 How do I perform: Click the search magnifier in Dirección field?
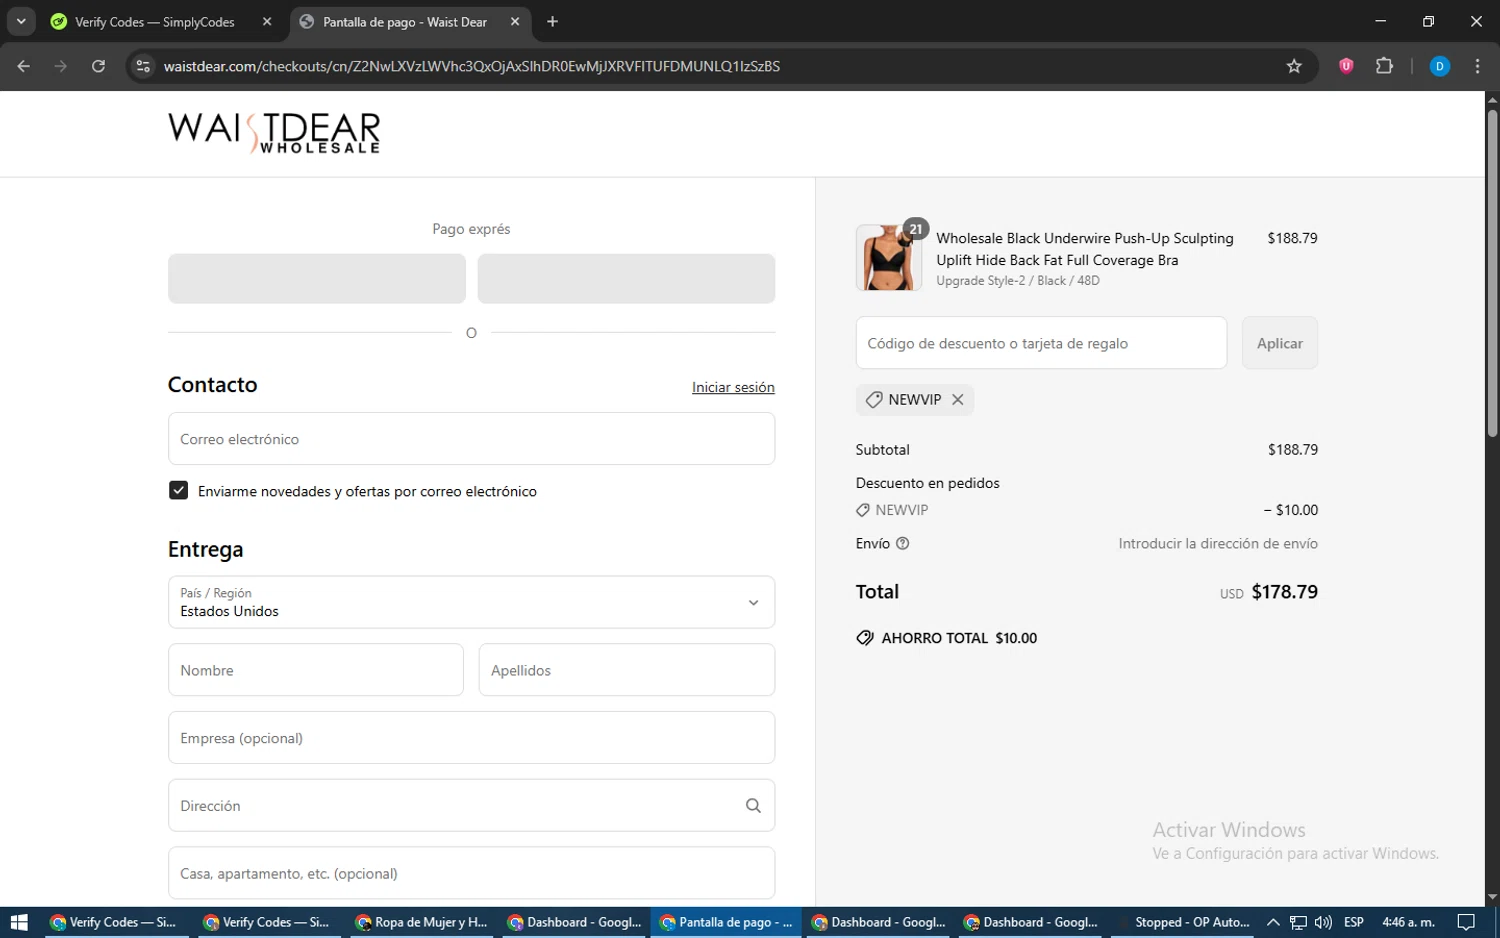(x=753, y=805)
